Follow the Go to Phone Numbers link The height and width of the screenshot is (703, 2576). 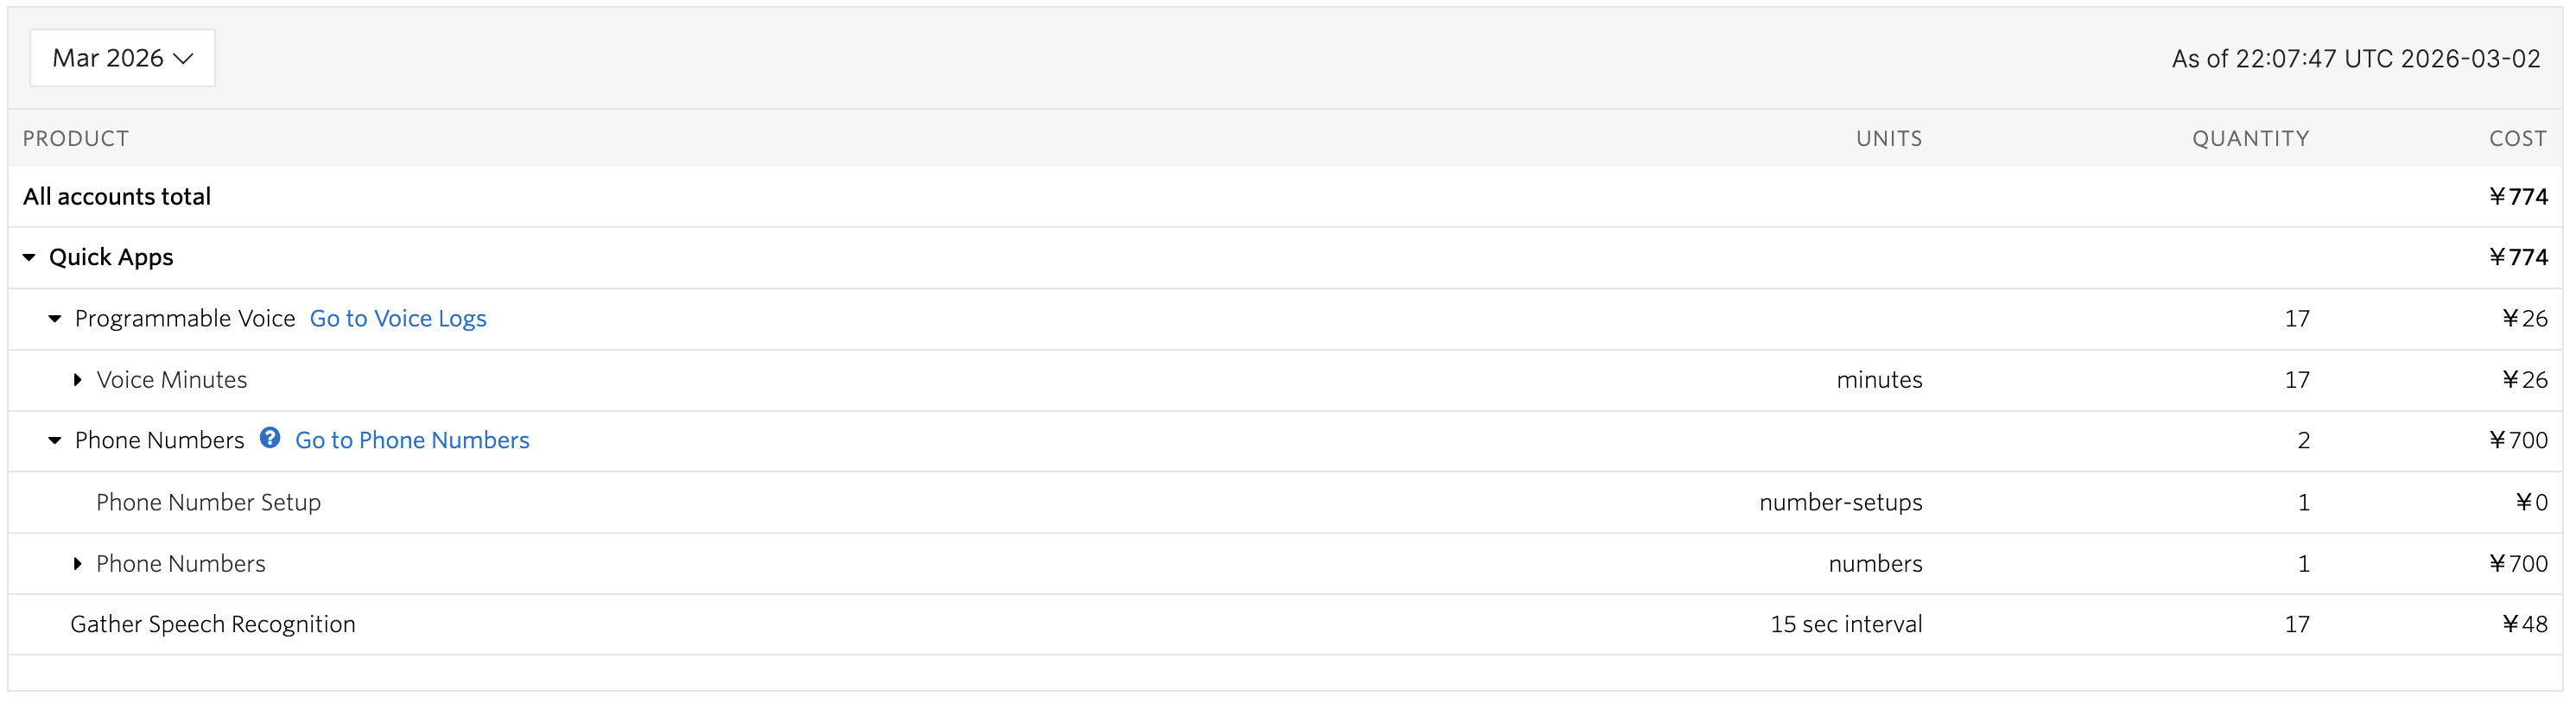click(x=412, y=441)
